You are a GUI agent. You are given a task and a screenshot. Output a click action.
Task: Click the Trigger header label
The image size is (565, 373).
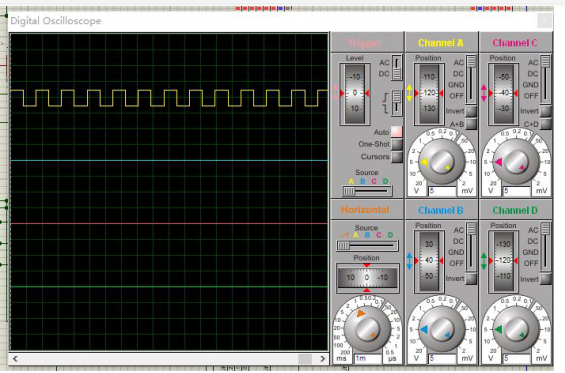[x=365, y=43]
